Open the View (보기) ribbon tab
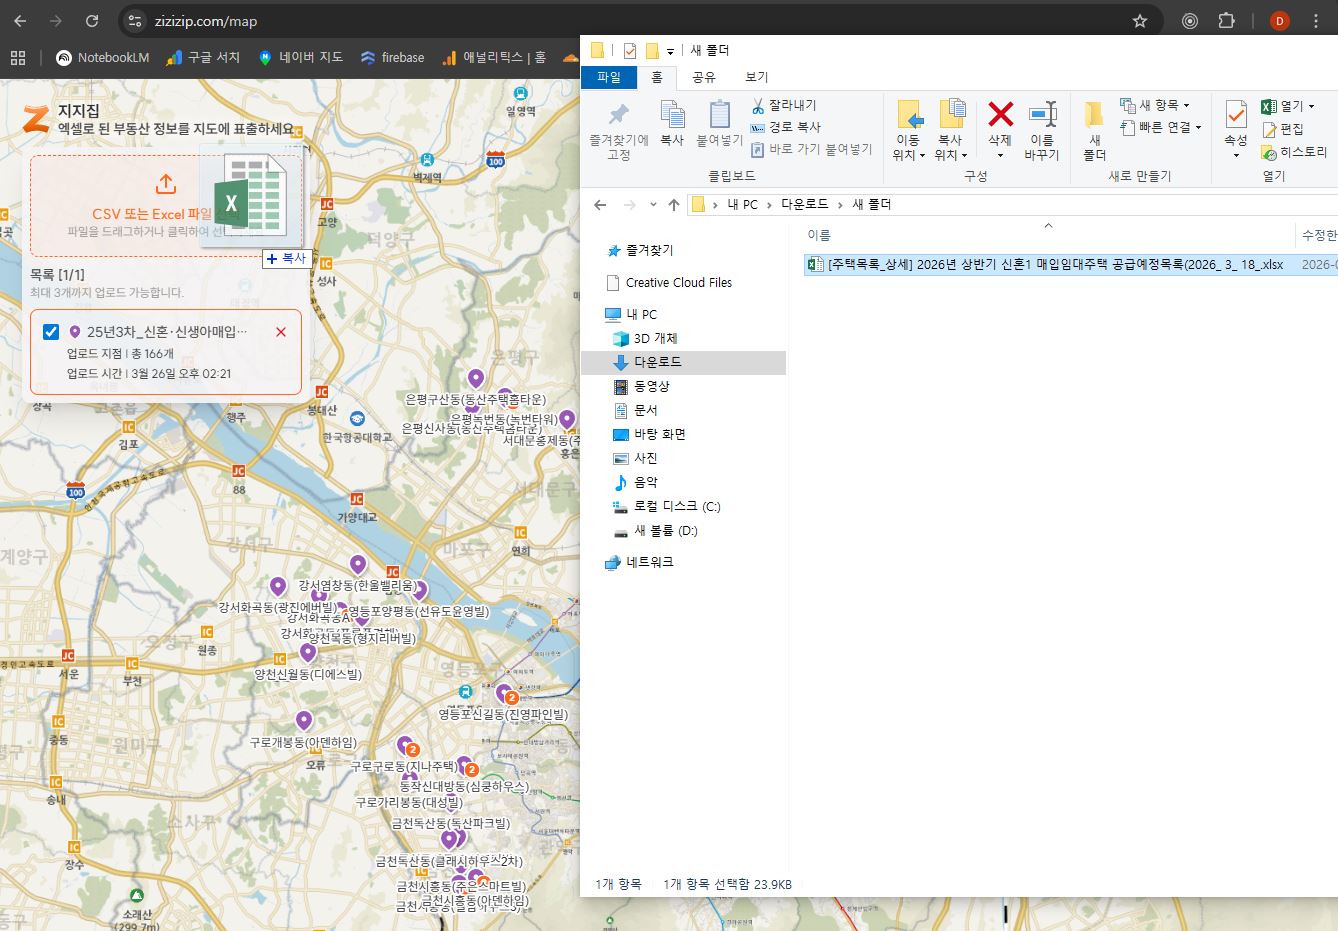 point(757,77)
